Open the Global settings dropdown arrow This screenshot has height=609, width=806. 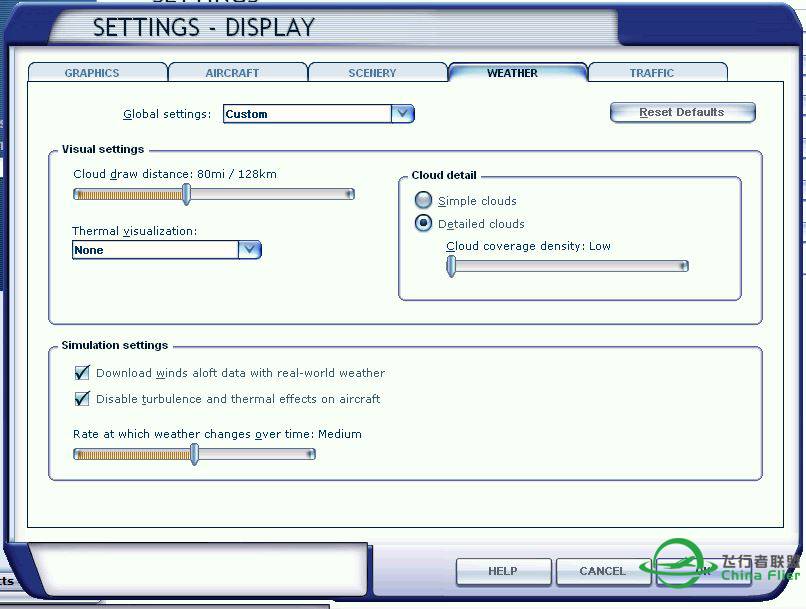402,114
